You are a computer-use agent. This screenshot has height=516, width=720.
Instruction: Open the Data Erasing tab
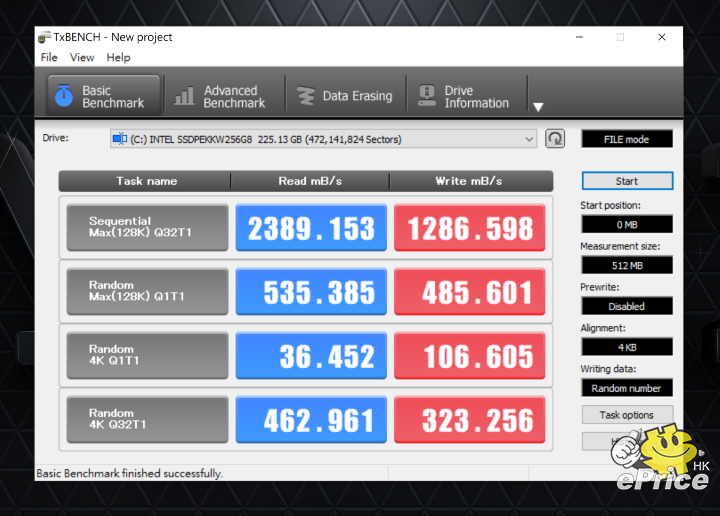(345, 96)
